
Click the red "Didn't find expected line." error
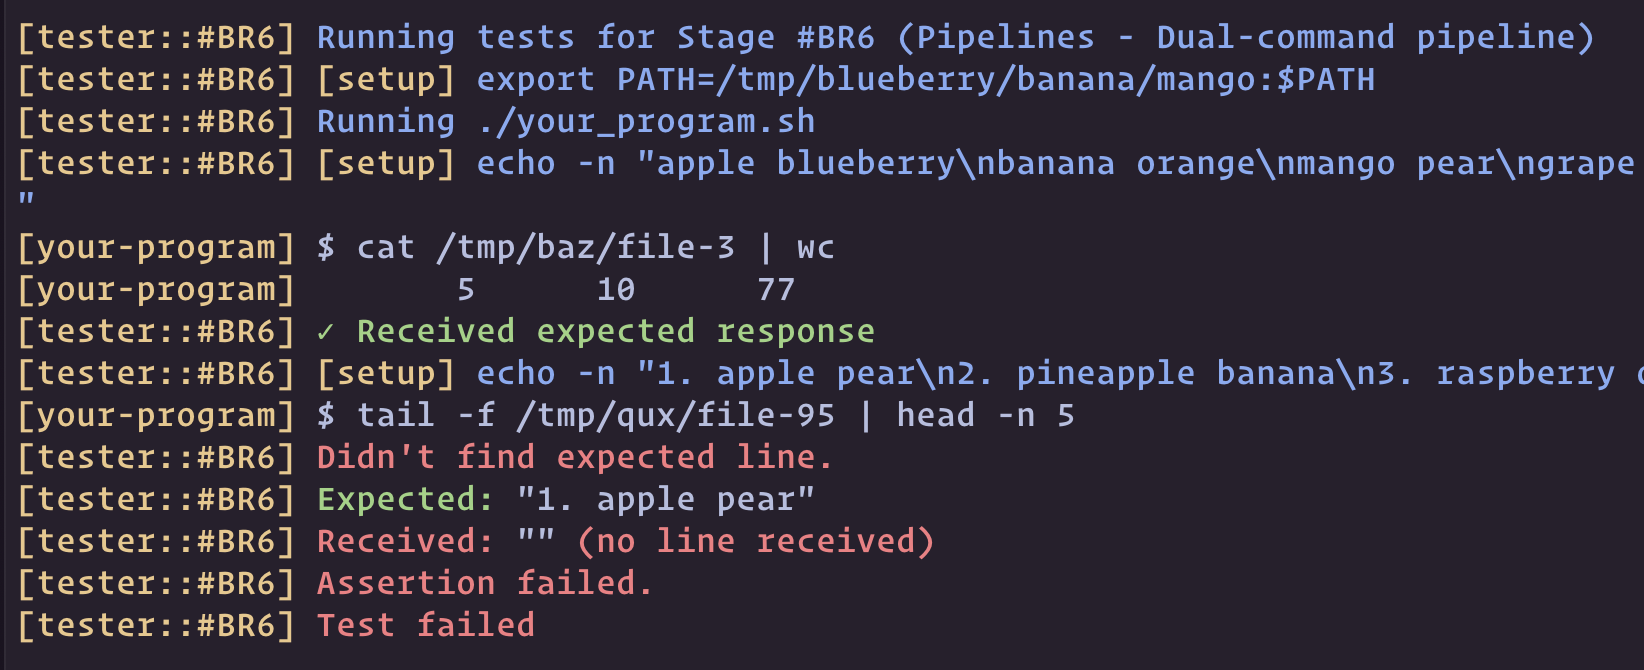point(574,457)
